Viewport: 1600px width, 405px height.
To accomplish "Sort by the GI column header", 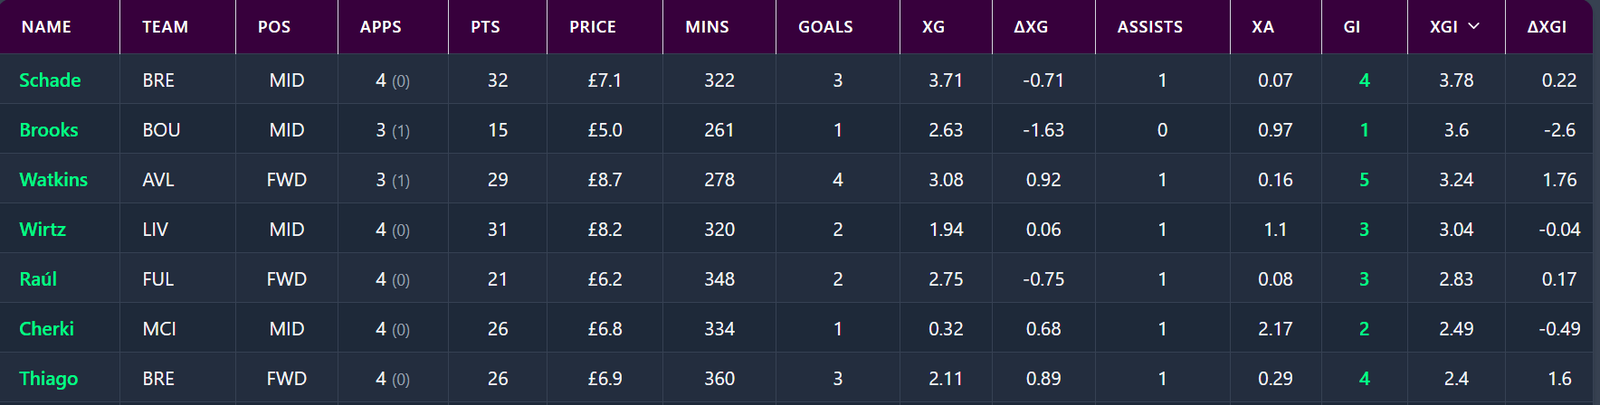I will point(1352,27).
